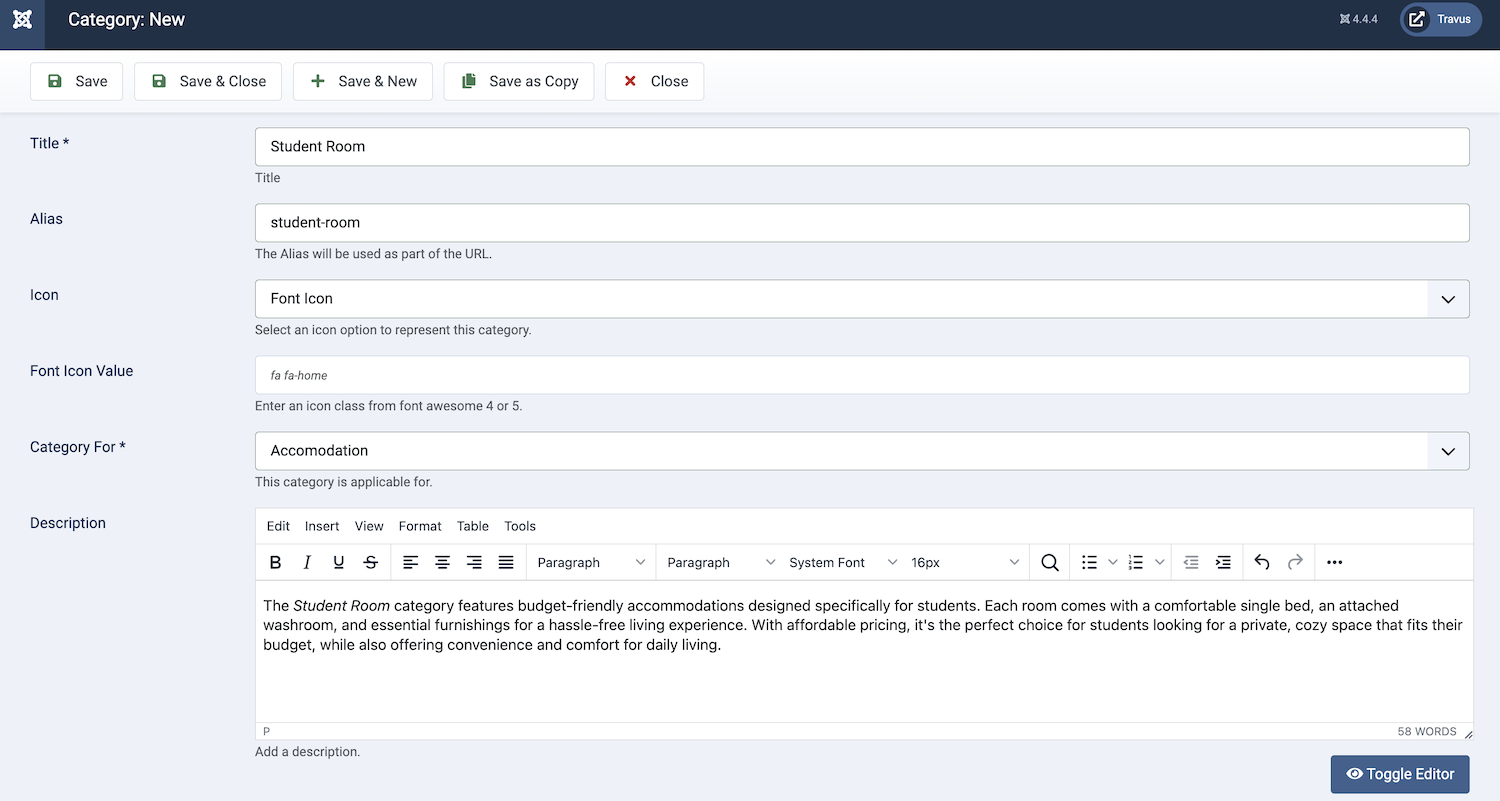Justify the paragraph text
Viewport: 1500px width, 801px height.
506,563
